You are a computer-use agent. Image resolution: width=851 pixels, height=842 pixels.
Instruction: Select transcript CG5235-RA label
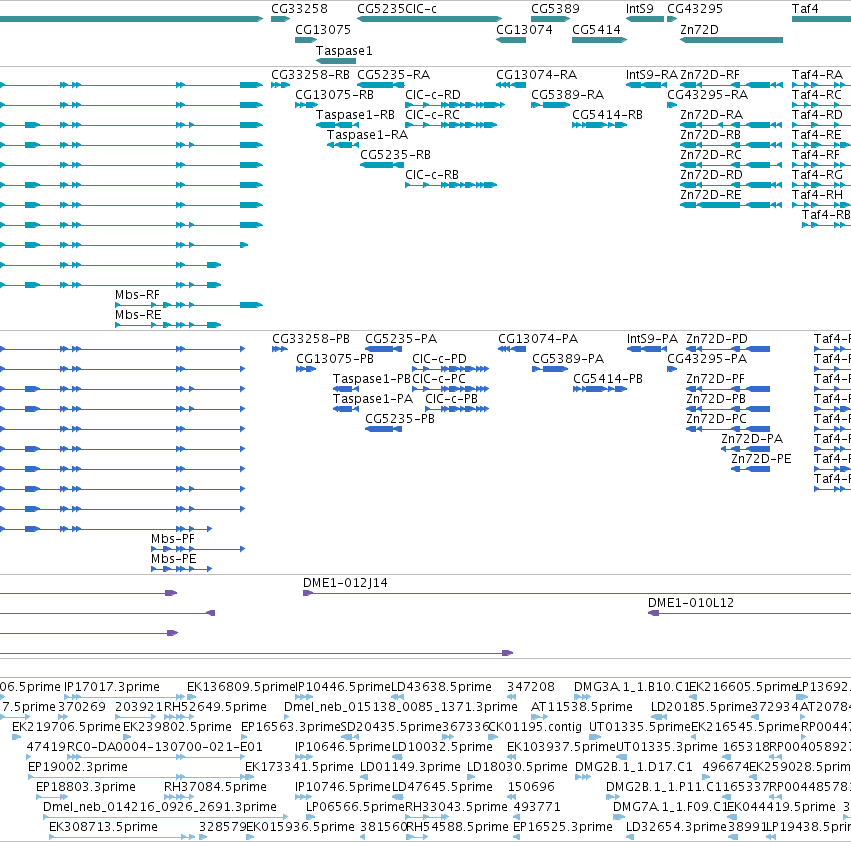coord(393,75)
